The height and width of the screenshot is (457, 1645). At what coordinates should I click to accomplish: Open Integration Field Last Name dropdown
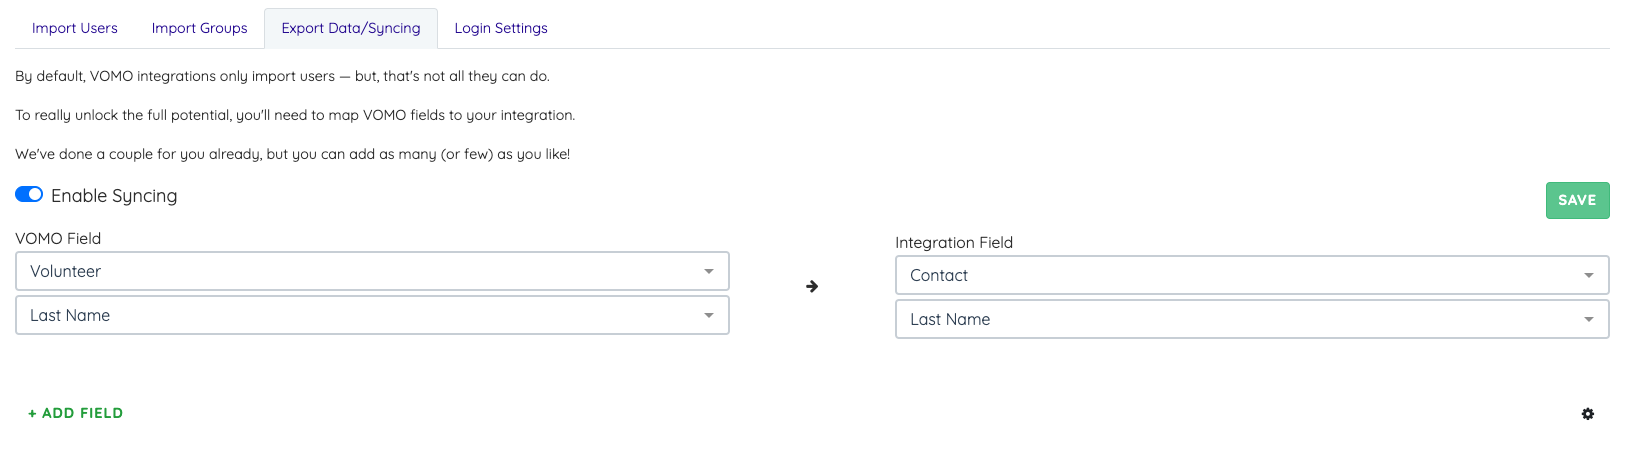(x=1252, y=319)
